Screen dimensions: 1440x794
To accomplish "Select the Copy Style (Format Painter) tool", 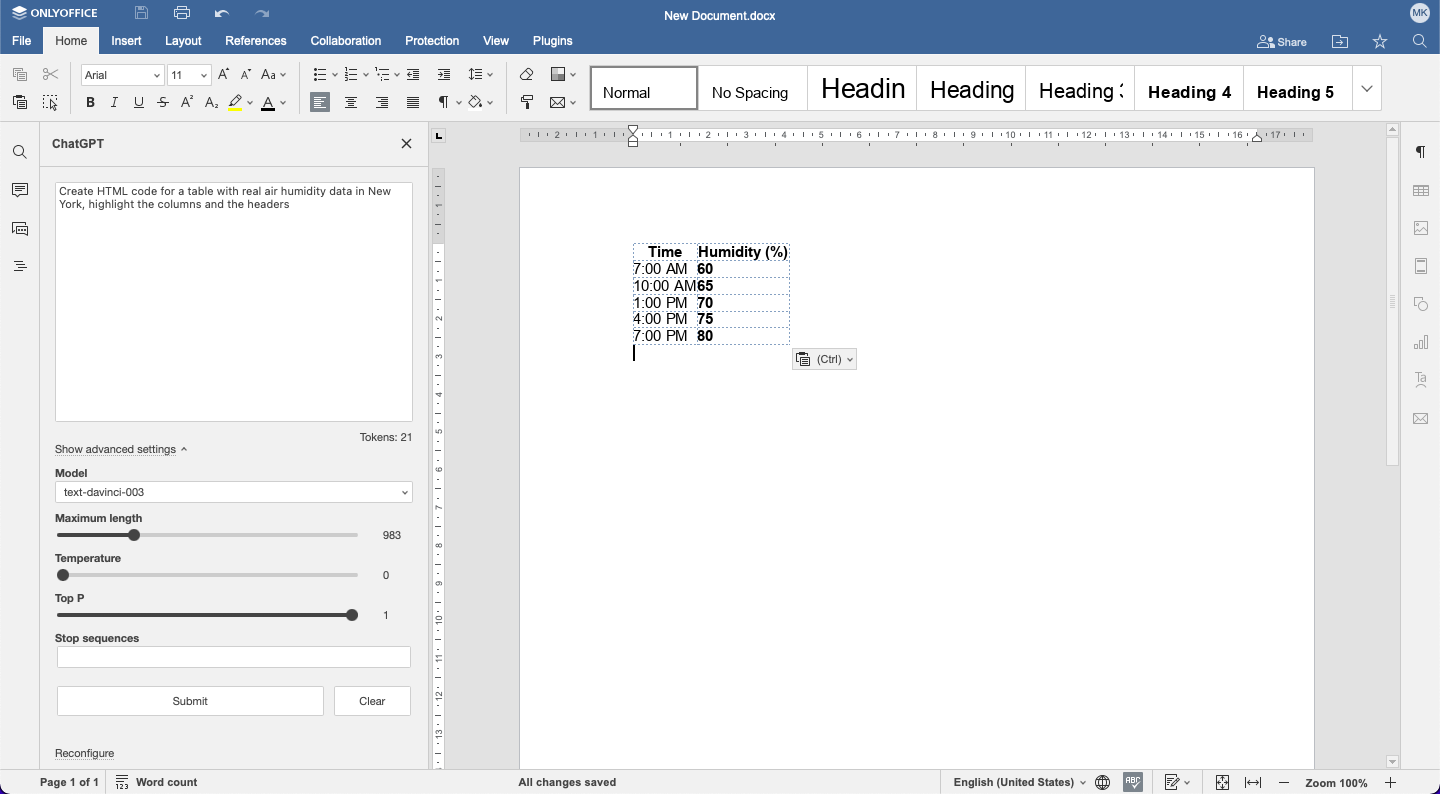I will click(x=527, y=102).
